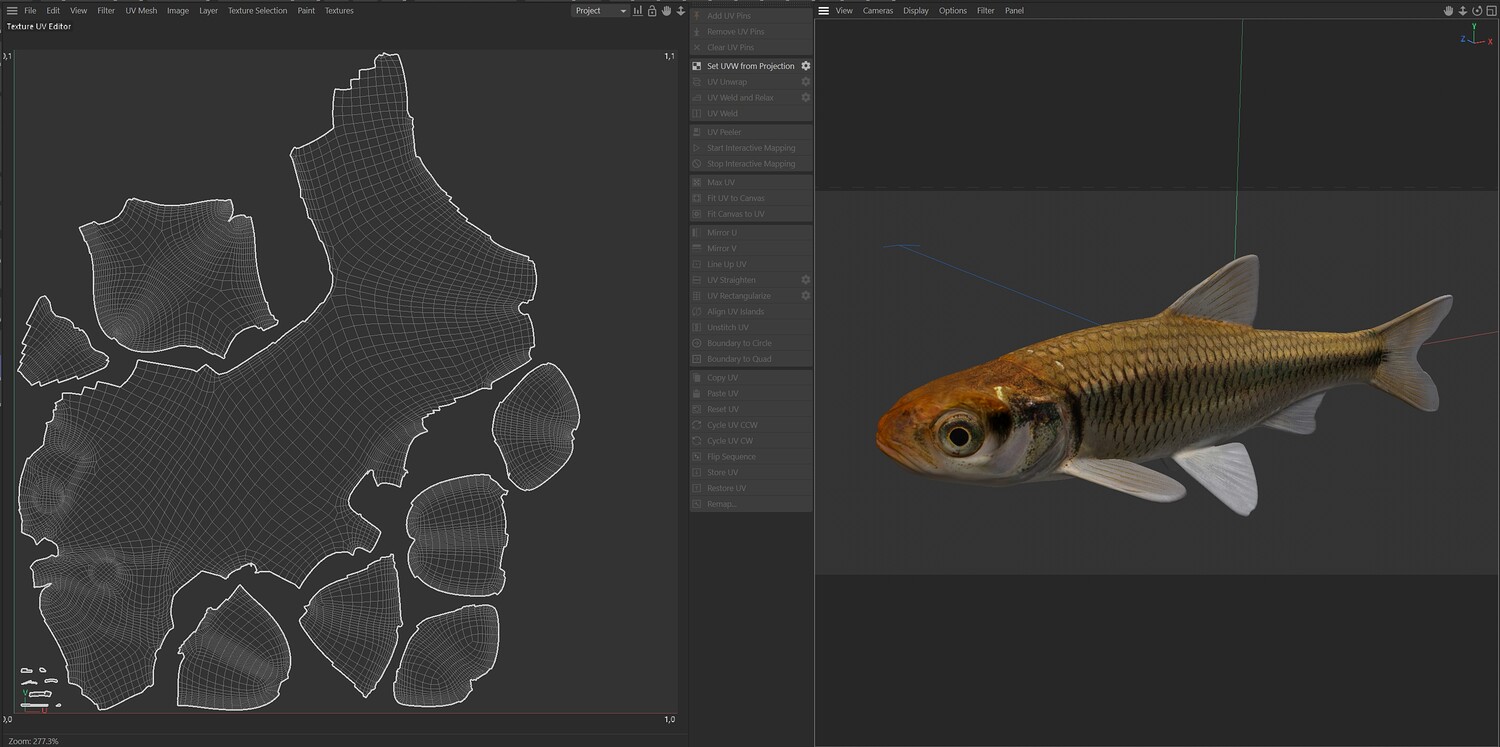Open the Edit menu in UV editor
Image resolution: width=1500 pixels, height=747 pixels.
click(x=53, y=10)
